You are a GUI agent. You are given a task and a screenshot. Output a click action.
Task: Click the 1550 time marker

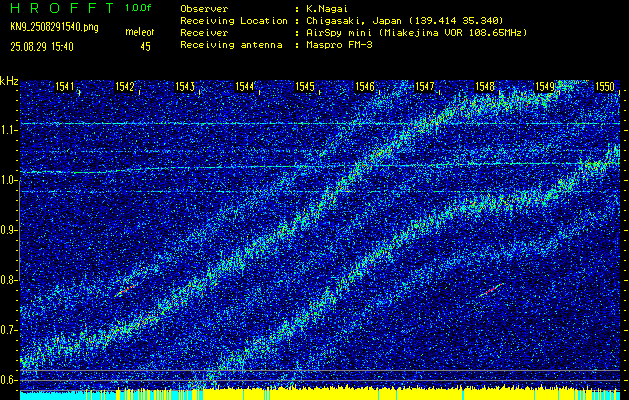(605, 86)
